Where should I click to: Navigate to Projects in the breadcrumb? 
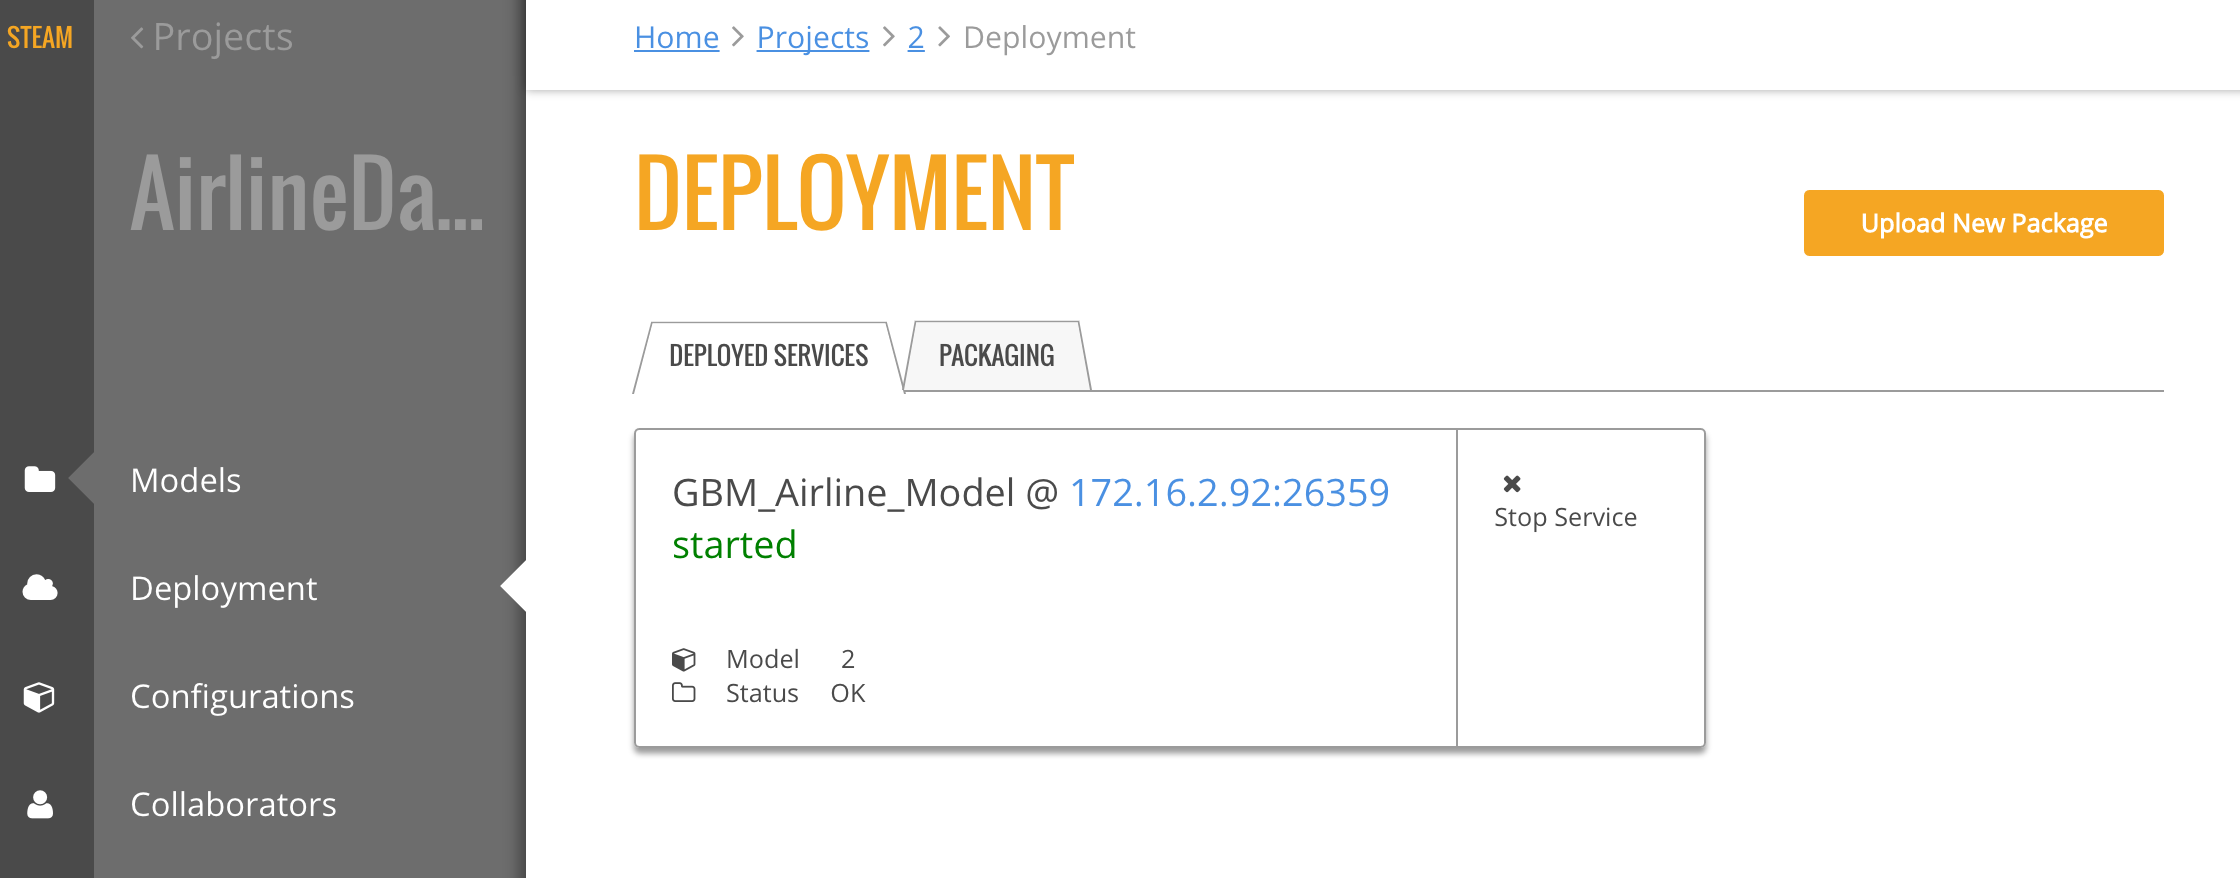coord(812,37)
